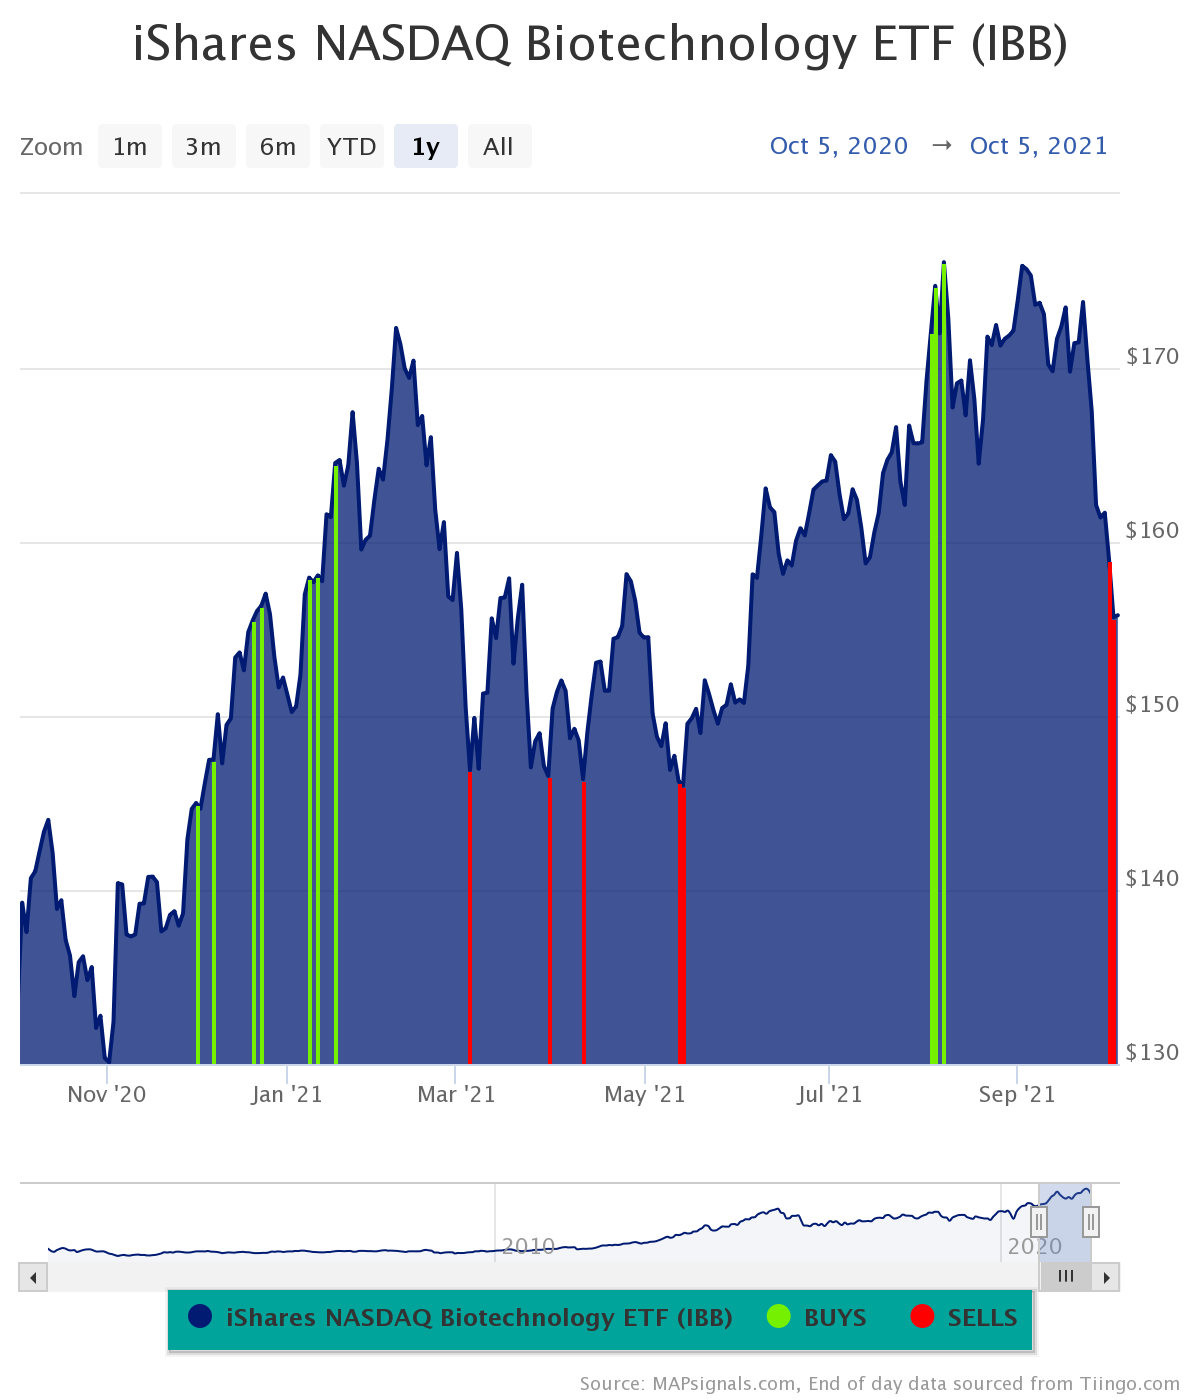The height and width of the screenshot is (1400, 1200).
Task: Toggle the IBB series legend item
Action: [460, 1317]
